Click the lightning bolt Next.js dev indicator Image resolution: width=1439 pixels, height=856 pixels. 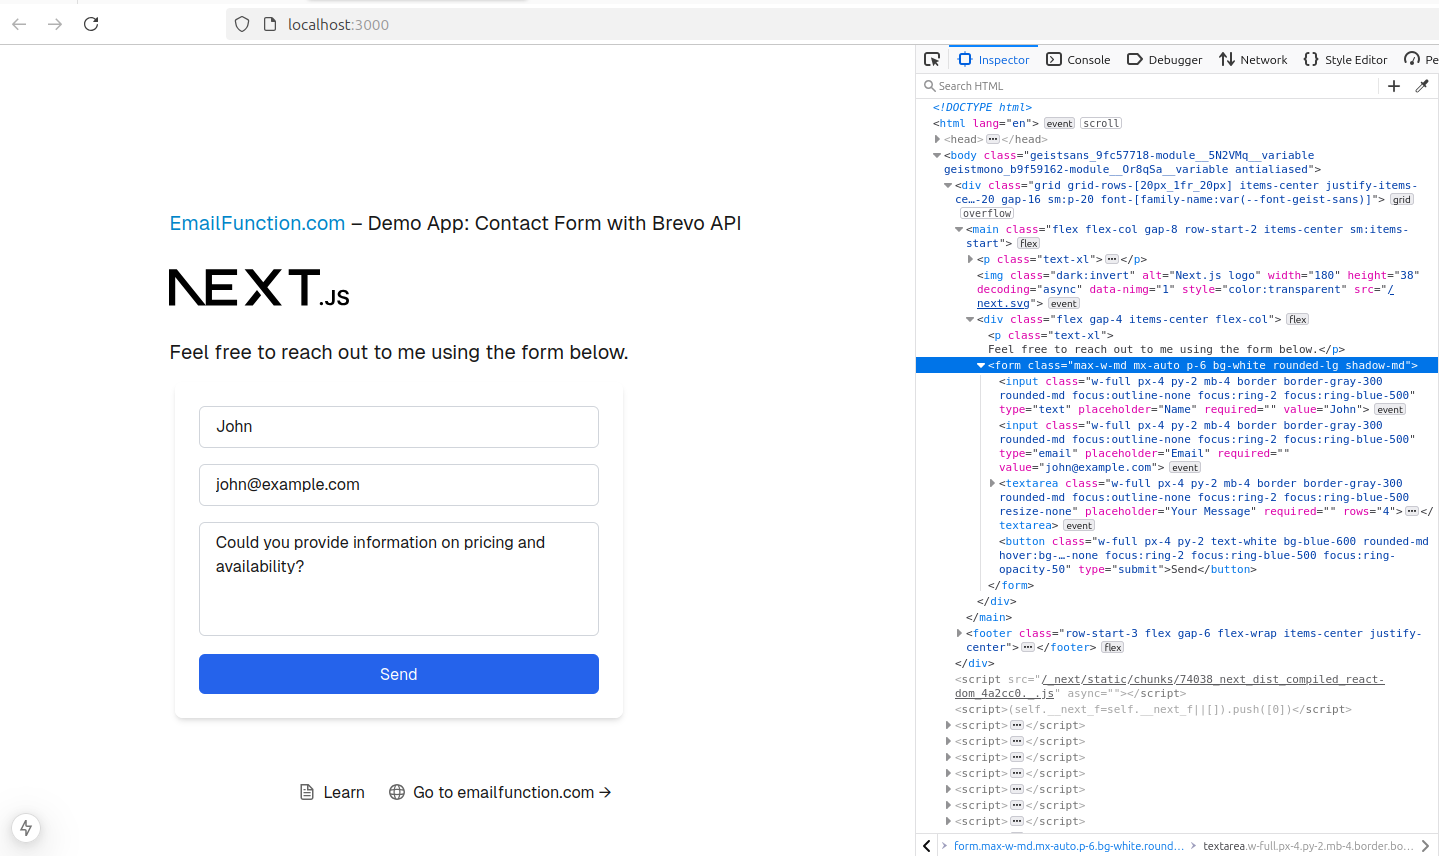tap(26, 828)
